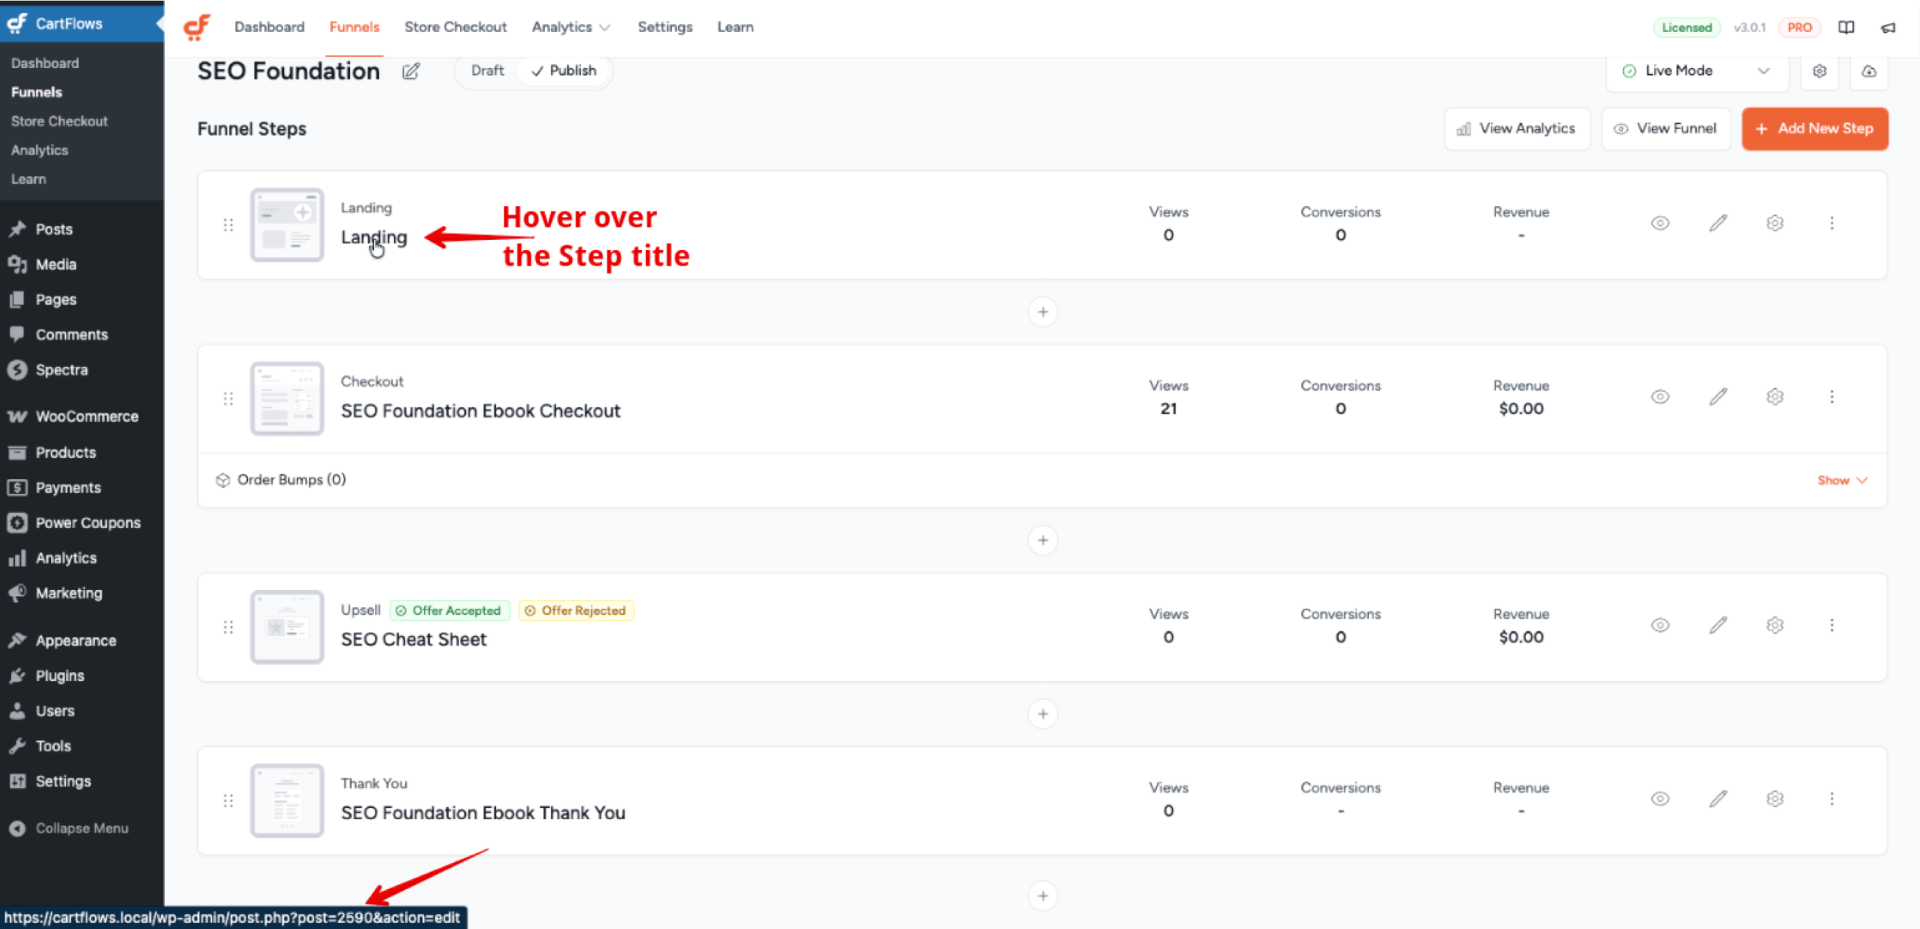The height and width of the screenshot is (929, 1920).
Task: Show the Order Bumps section
Action: [1842, 481]
